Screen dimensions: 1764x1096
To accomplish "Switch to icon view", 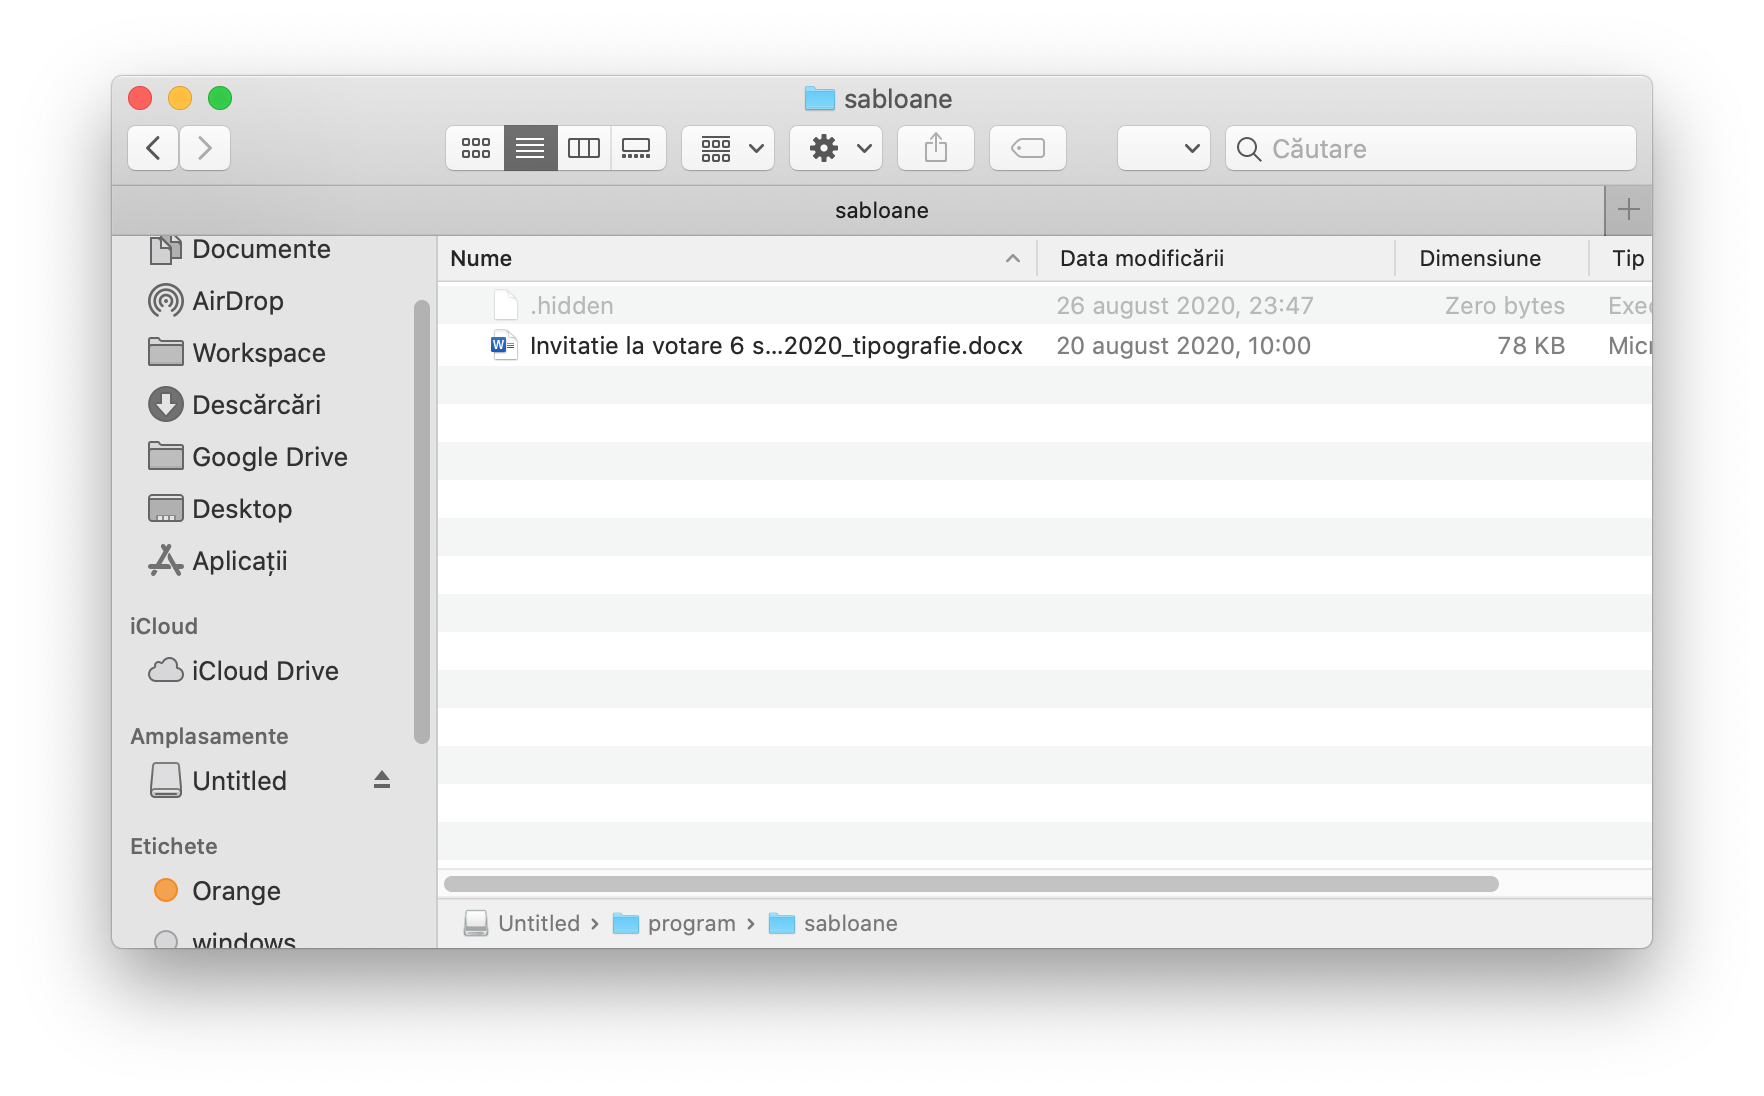I will pos(475,149).
